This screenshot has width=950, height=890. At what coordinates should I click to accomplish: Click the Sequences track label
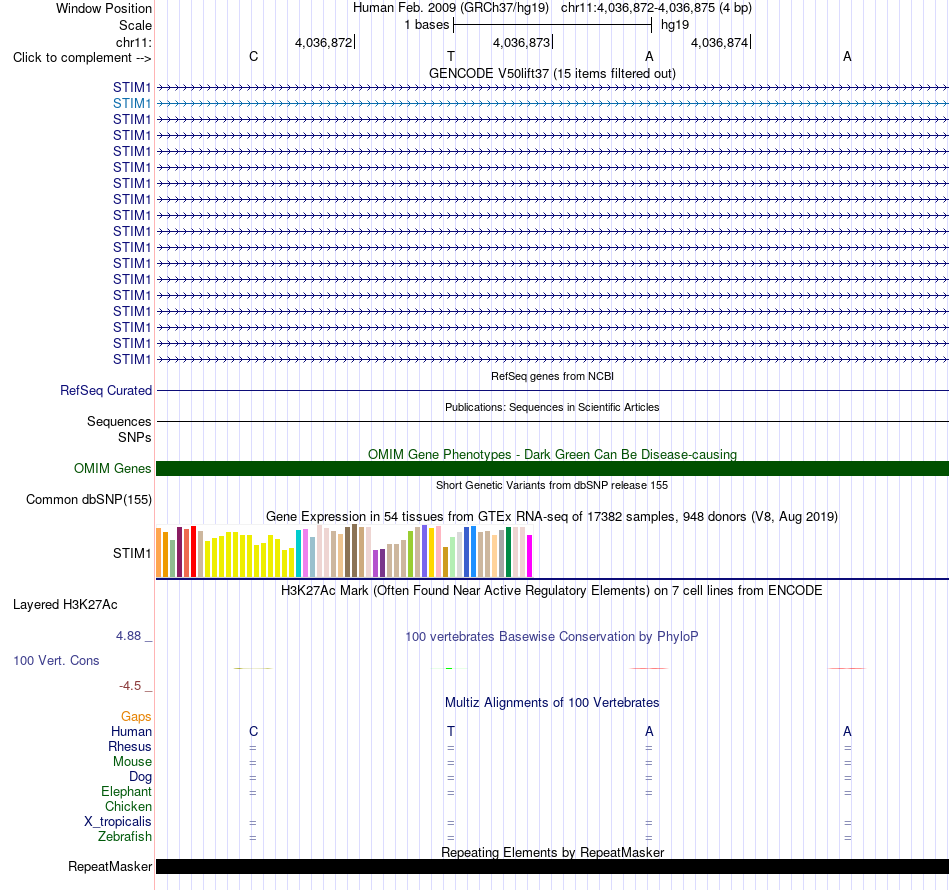click(119, 421)
